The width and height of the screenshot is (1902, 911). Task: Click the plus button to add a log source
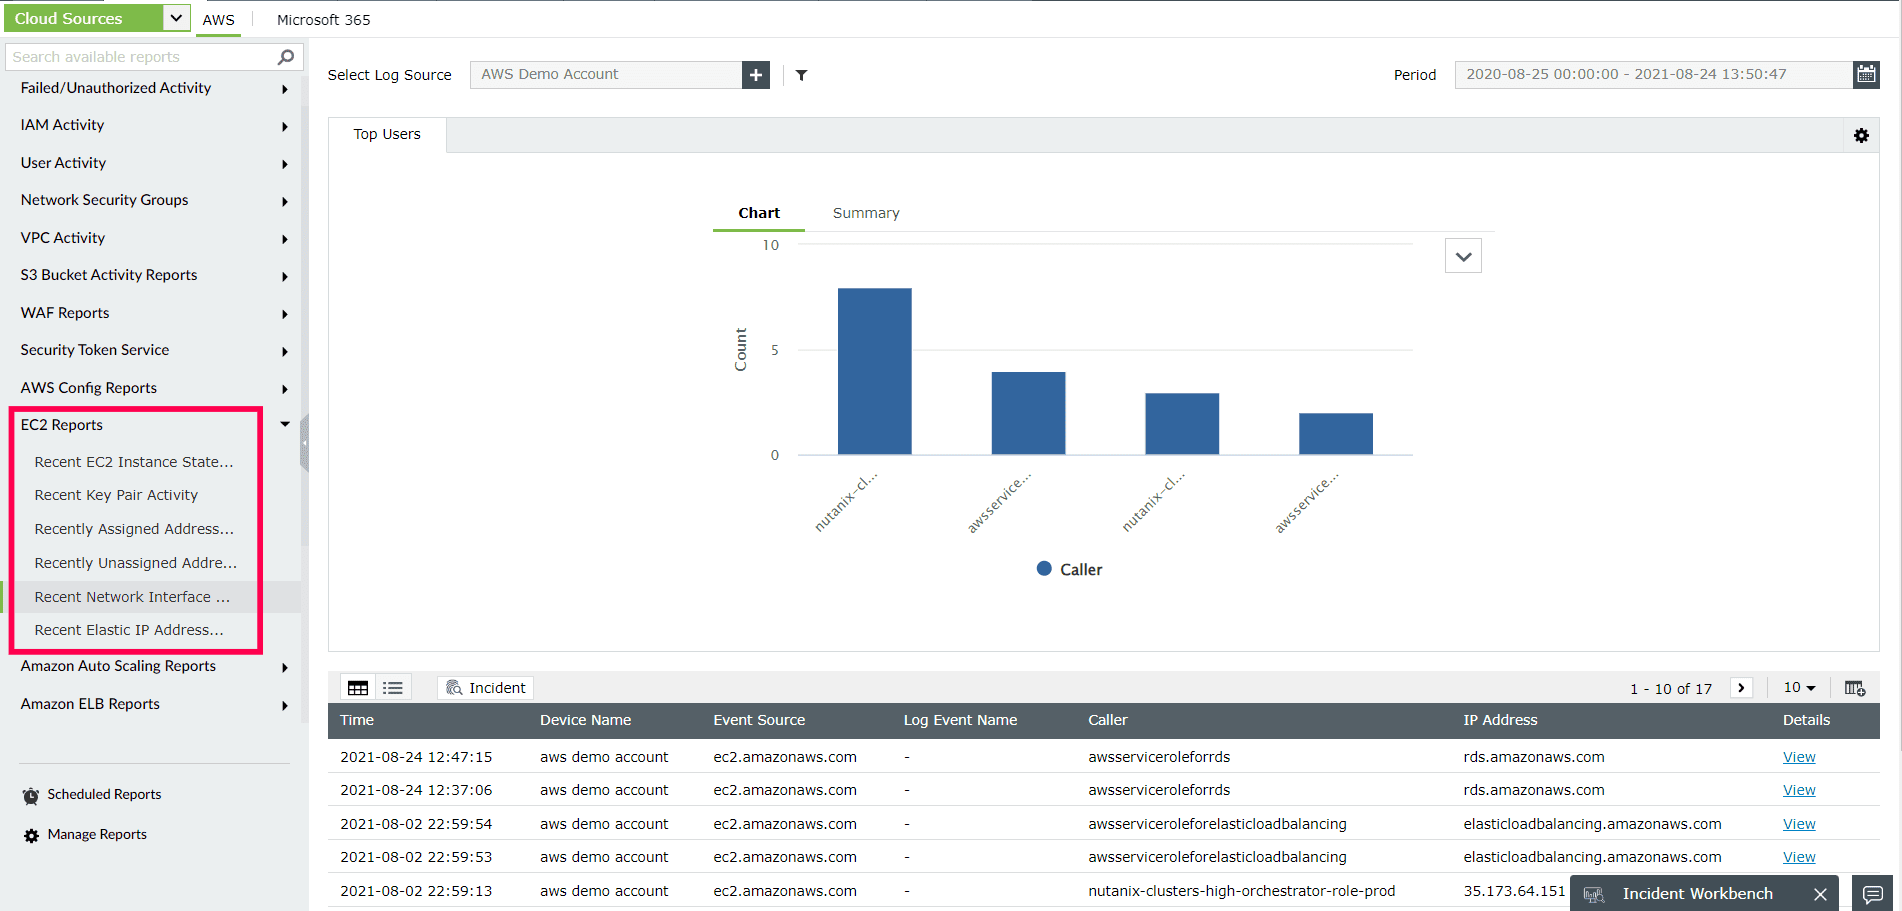coord(755,74)
